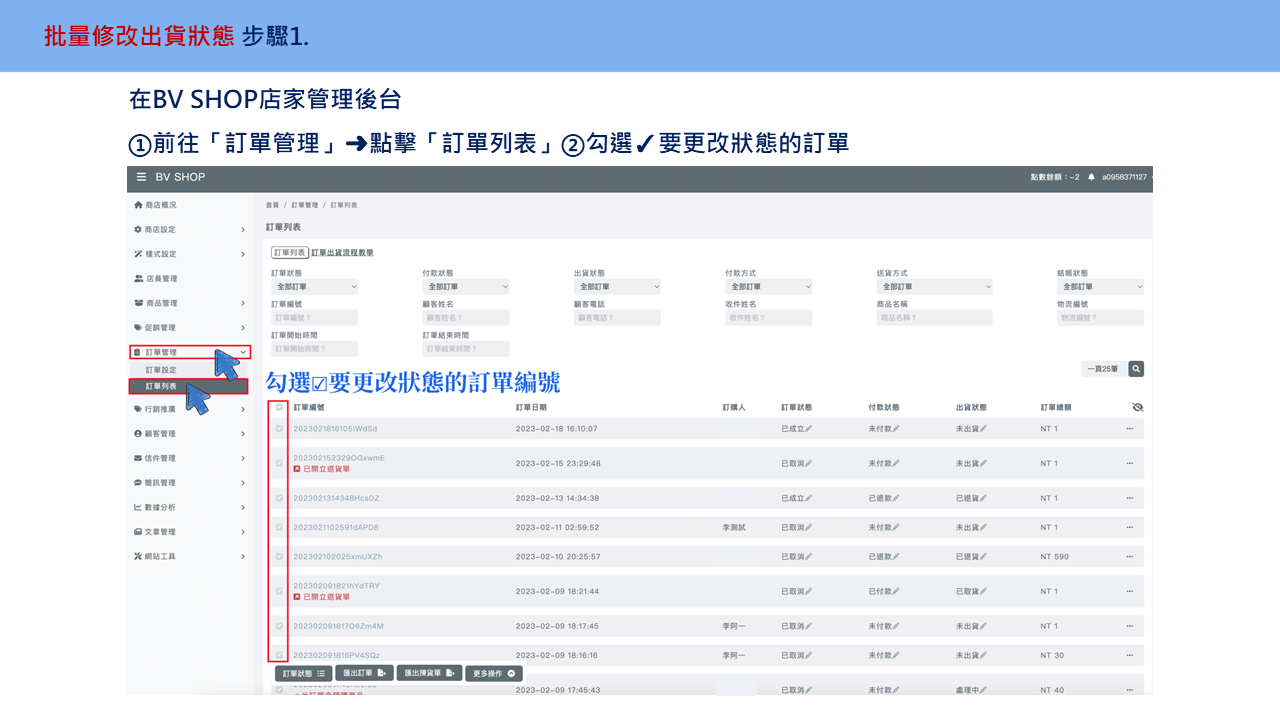Edit shipping status pencil for order 2023021816105iWdSd
This screenshot has height=720, width=1280.
click(x=983, y=429)
